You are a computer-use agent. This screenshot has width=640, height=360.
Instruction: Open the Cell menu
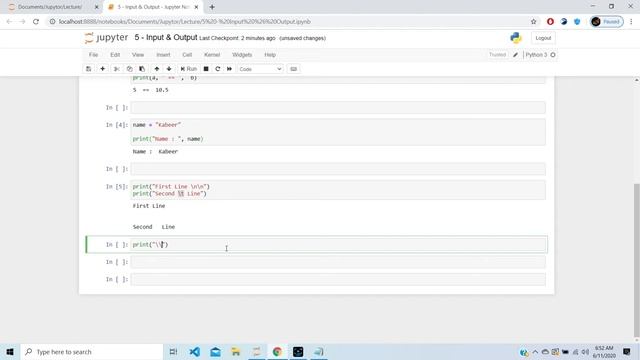coord(187,55)
